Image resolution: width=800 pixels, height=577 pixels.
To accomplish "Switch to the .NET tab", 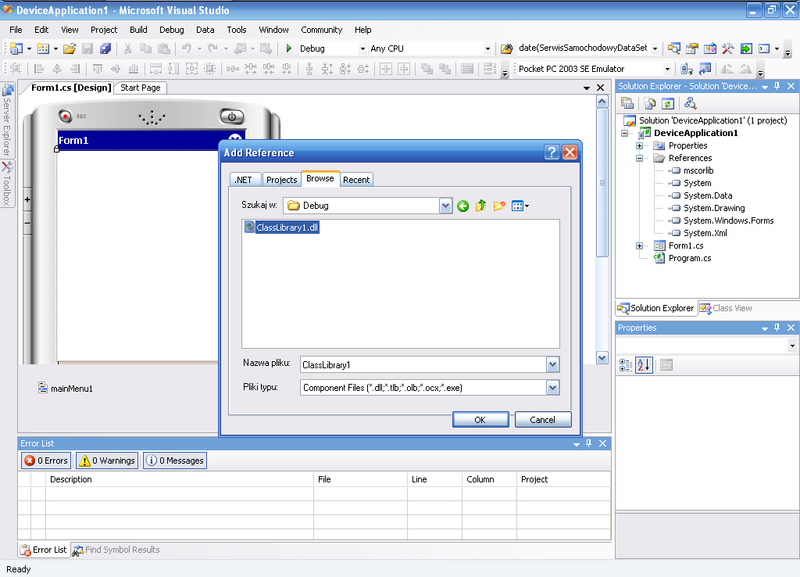I will [x=243, y=180].
